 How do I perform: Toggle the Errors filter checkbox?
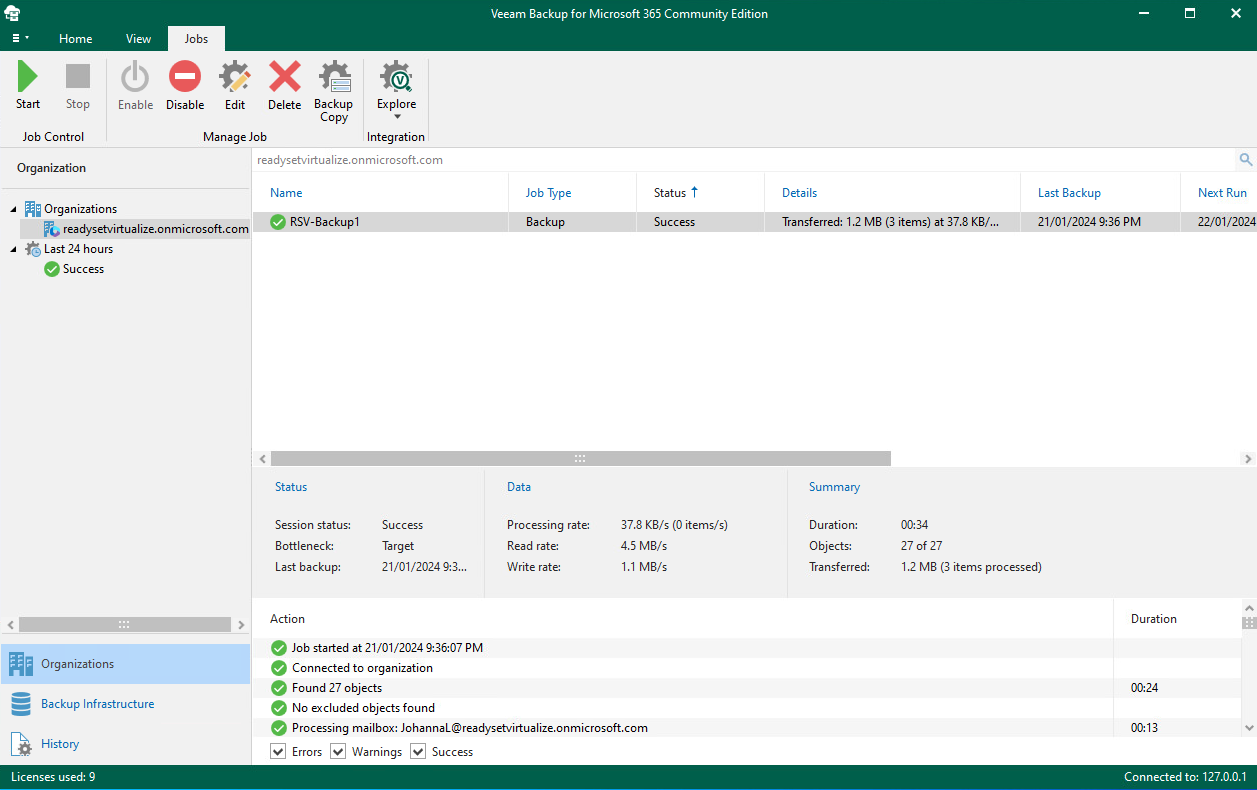(x=278, y=752)
